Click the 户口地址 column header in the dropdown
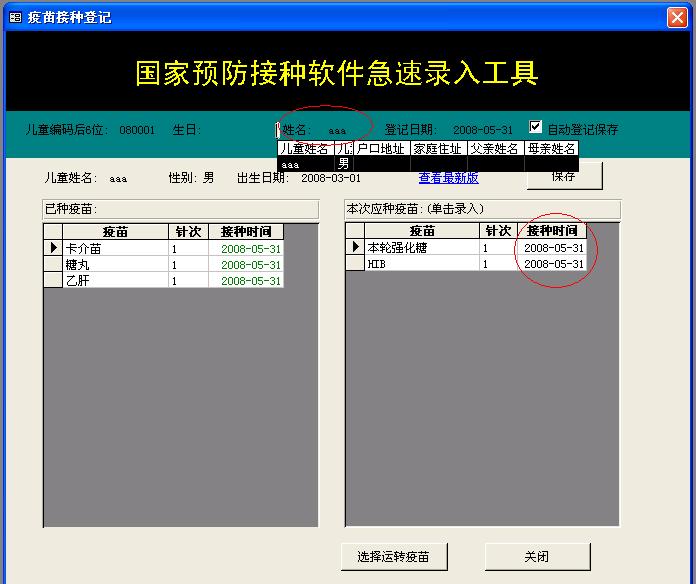 click(381, 148)
